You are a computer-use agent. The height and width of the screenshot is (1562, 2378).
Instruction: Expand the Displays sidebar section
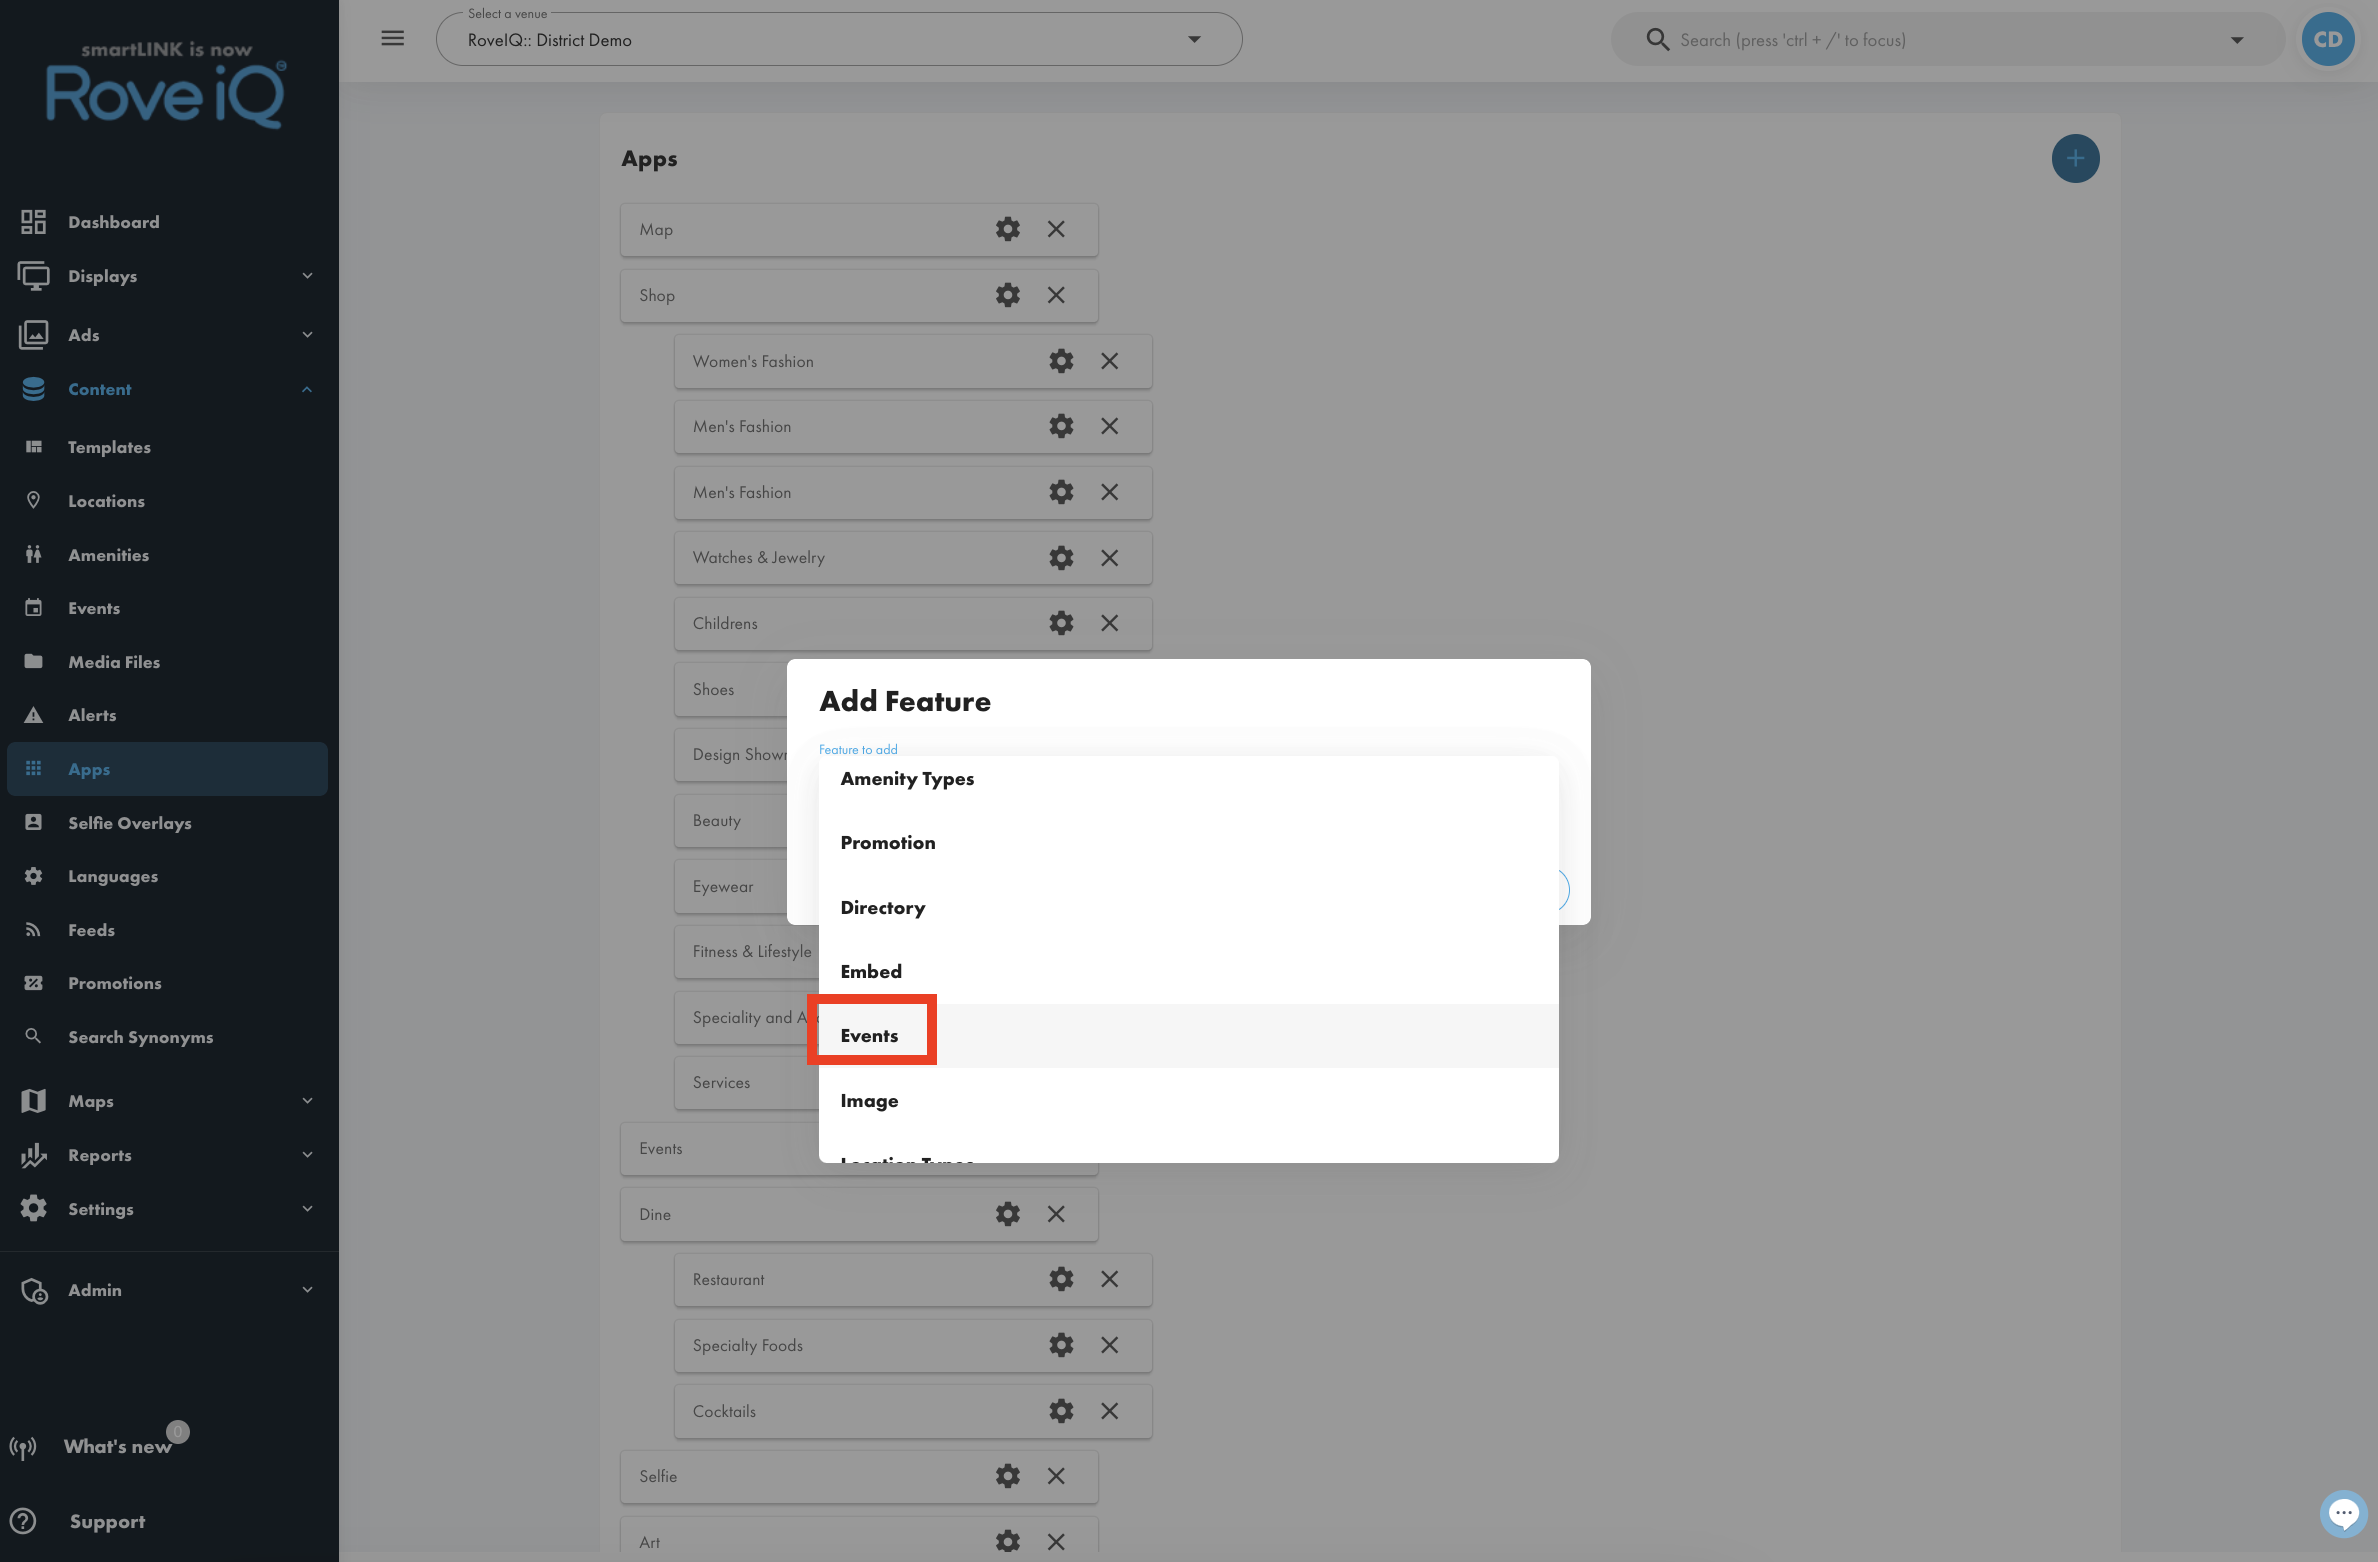168,276
